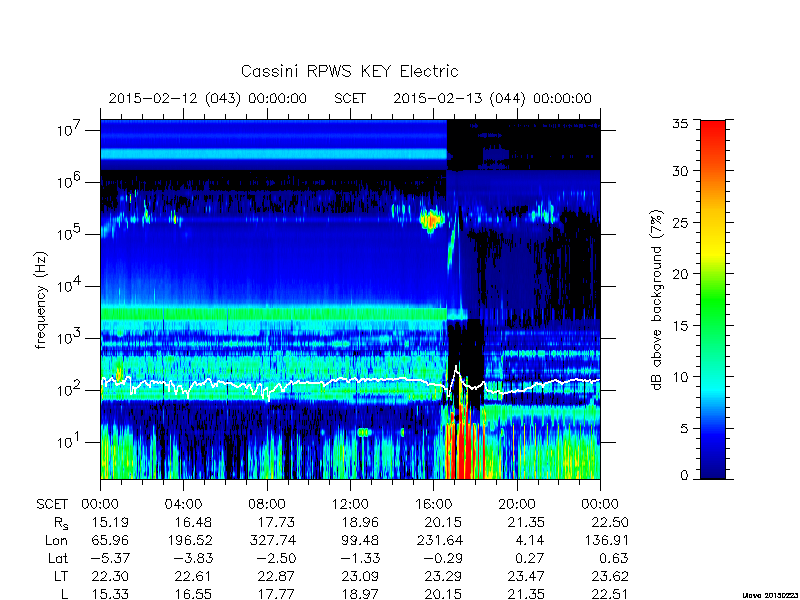Click the 35 tick label on colorbar
The image size is (800, 600).
tap(680, 124)
